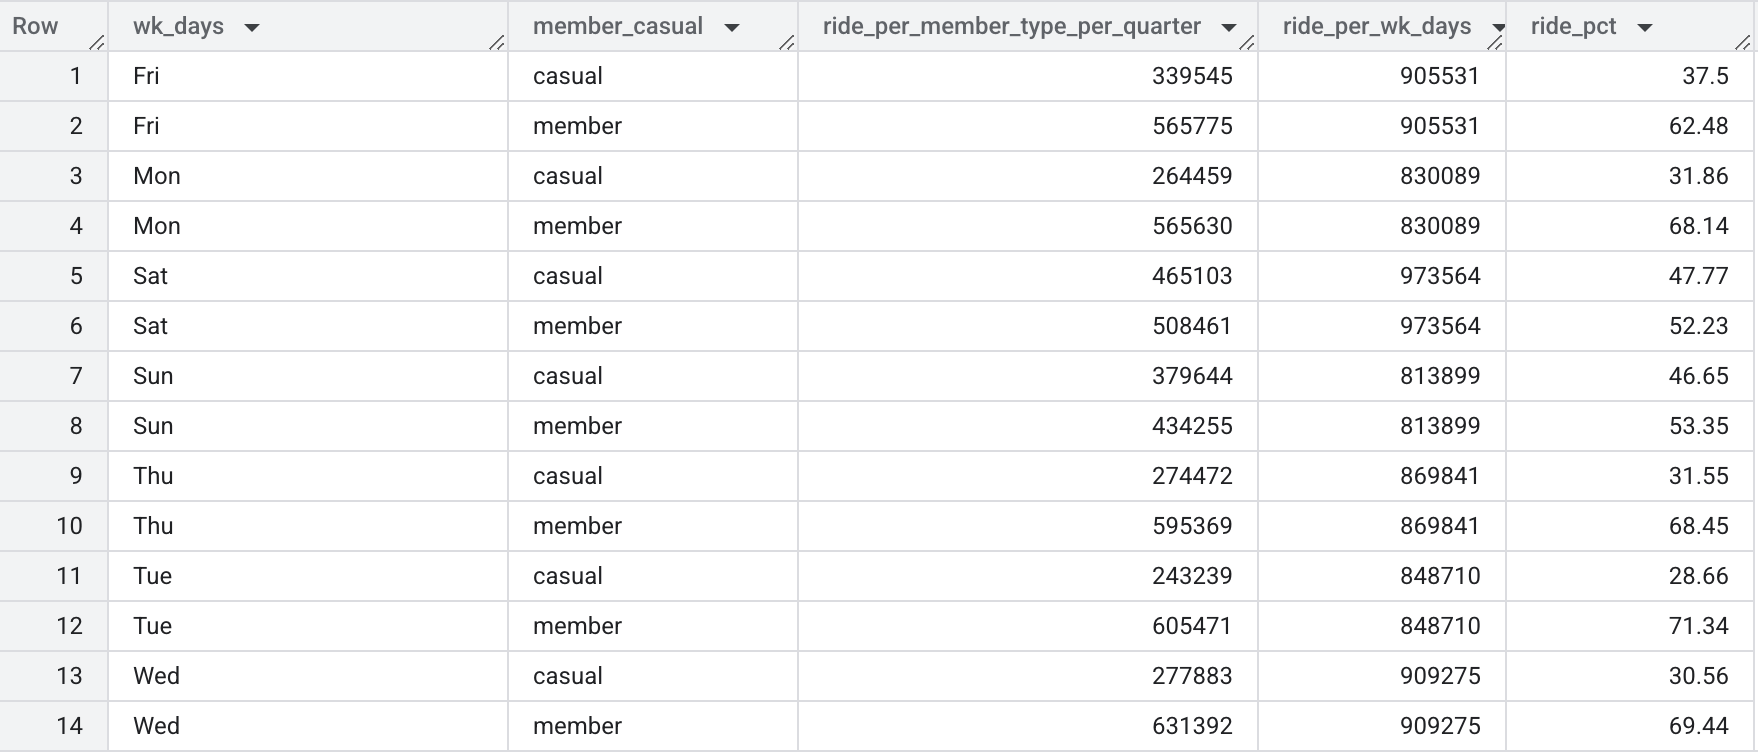Click the ride_per_member_type_per_quarter column resize handle

pyautogui.click(x=1246, y=42)
